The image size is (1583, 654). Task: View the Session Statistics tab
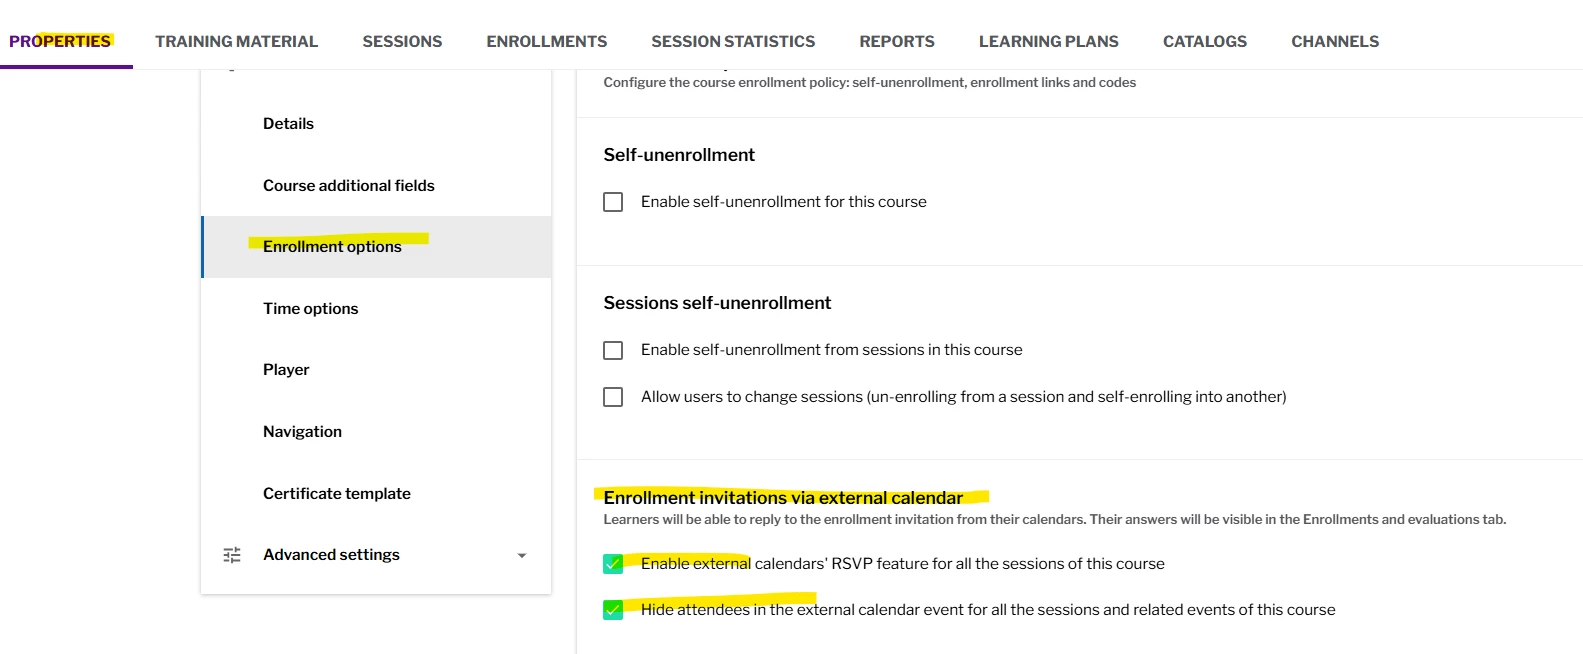click(733, 41)
